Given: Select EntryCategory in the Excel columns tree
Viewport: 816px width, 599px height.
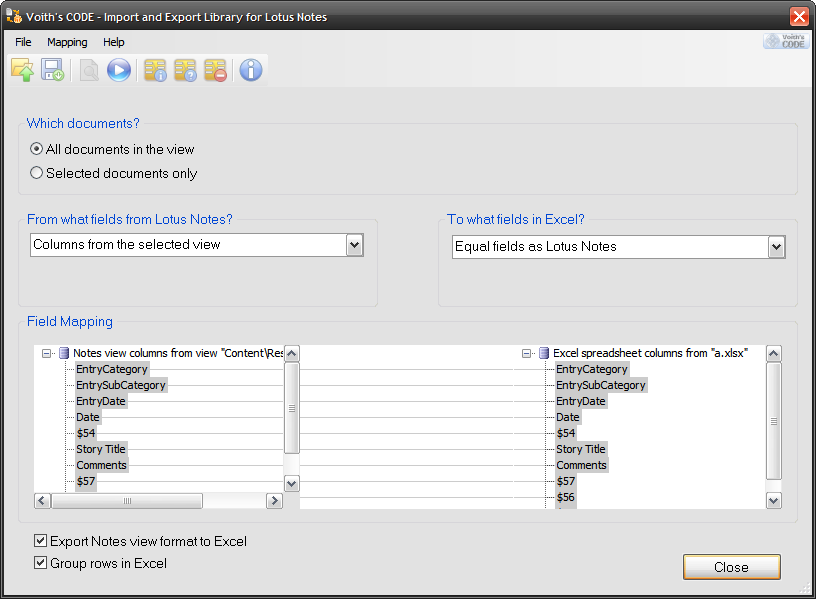Looking at the screenshot, I should pyautogui.click(x=592, y=369).
